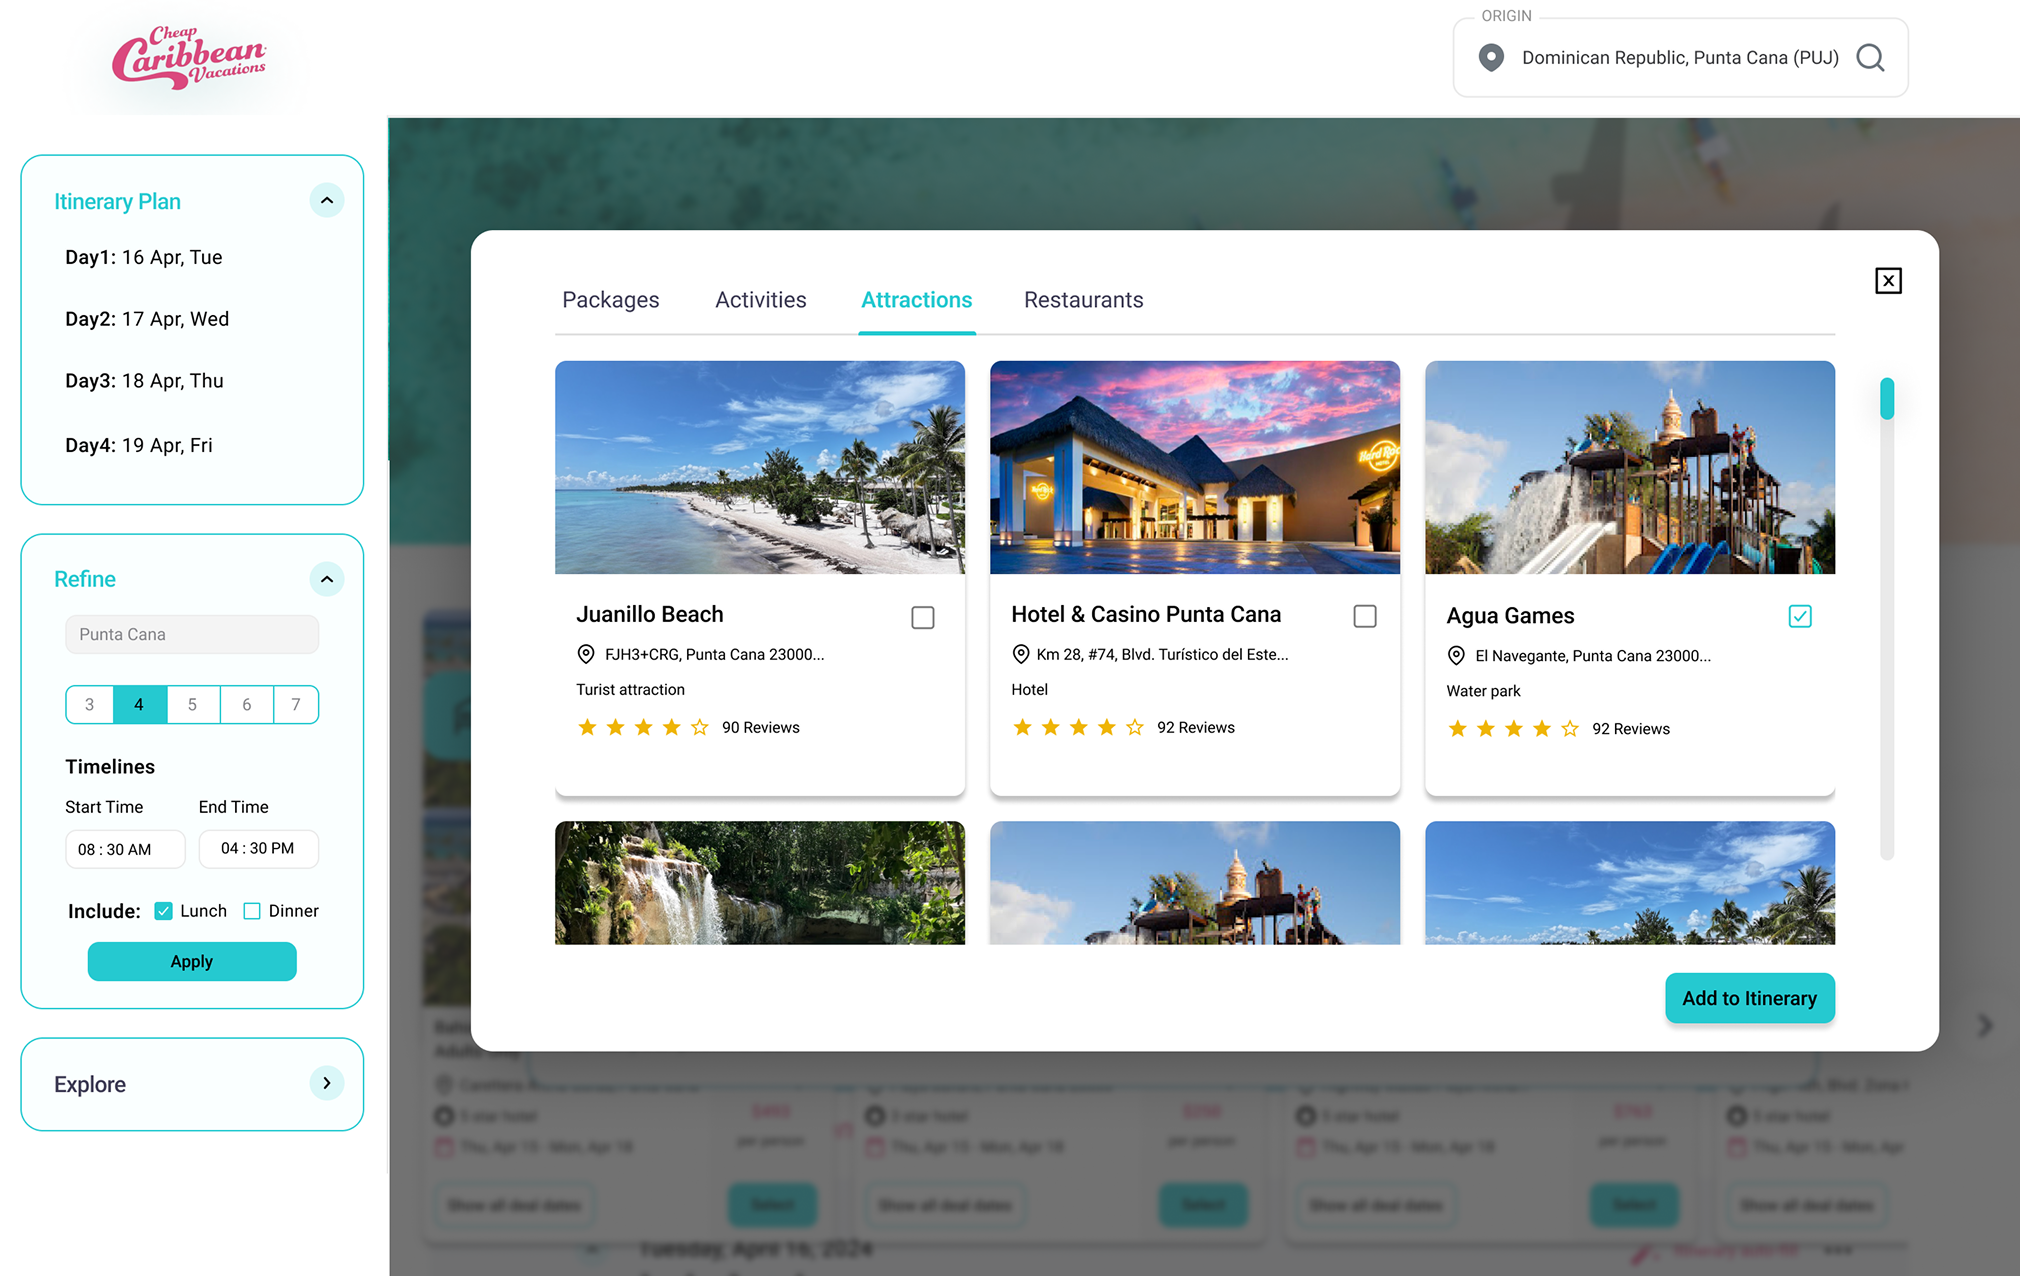The image size is (2020, 1276).
Task: Choose 7 in the day count selector
Action: coord(296,704)
